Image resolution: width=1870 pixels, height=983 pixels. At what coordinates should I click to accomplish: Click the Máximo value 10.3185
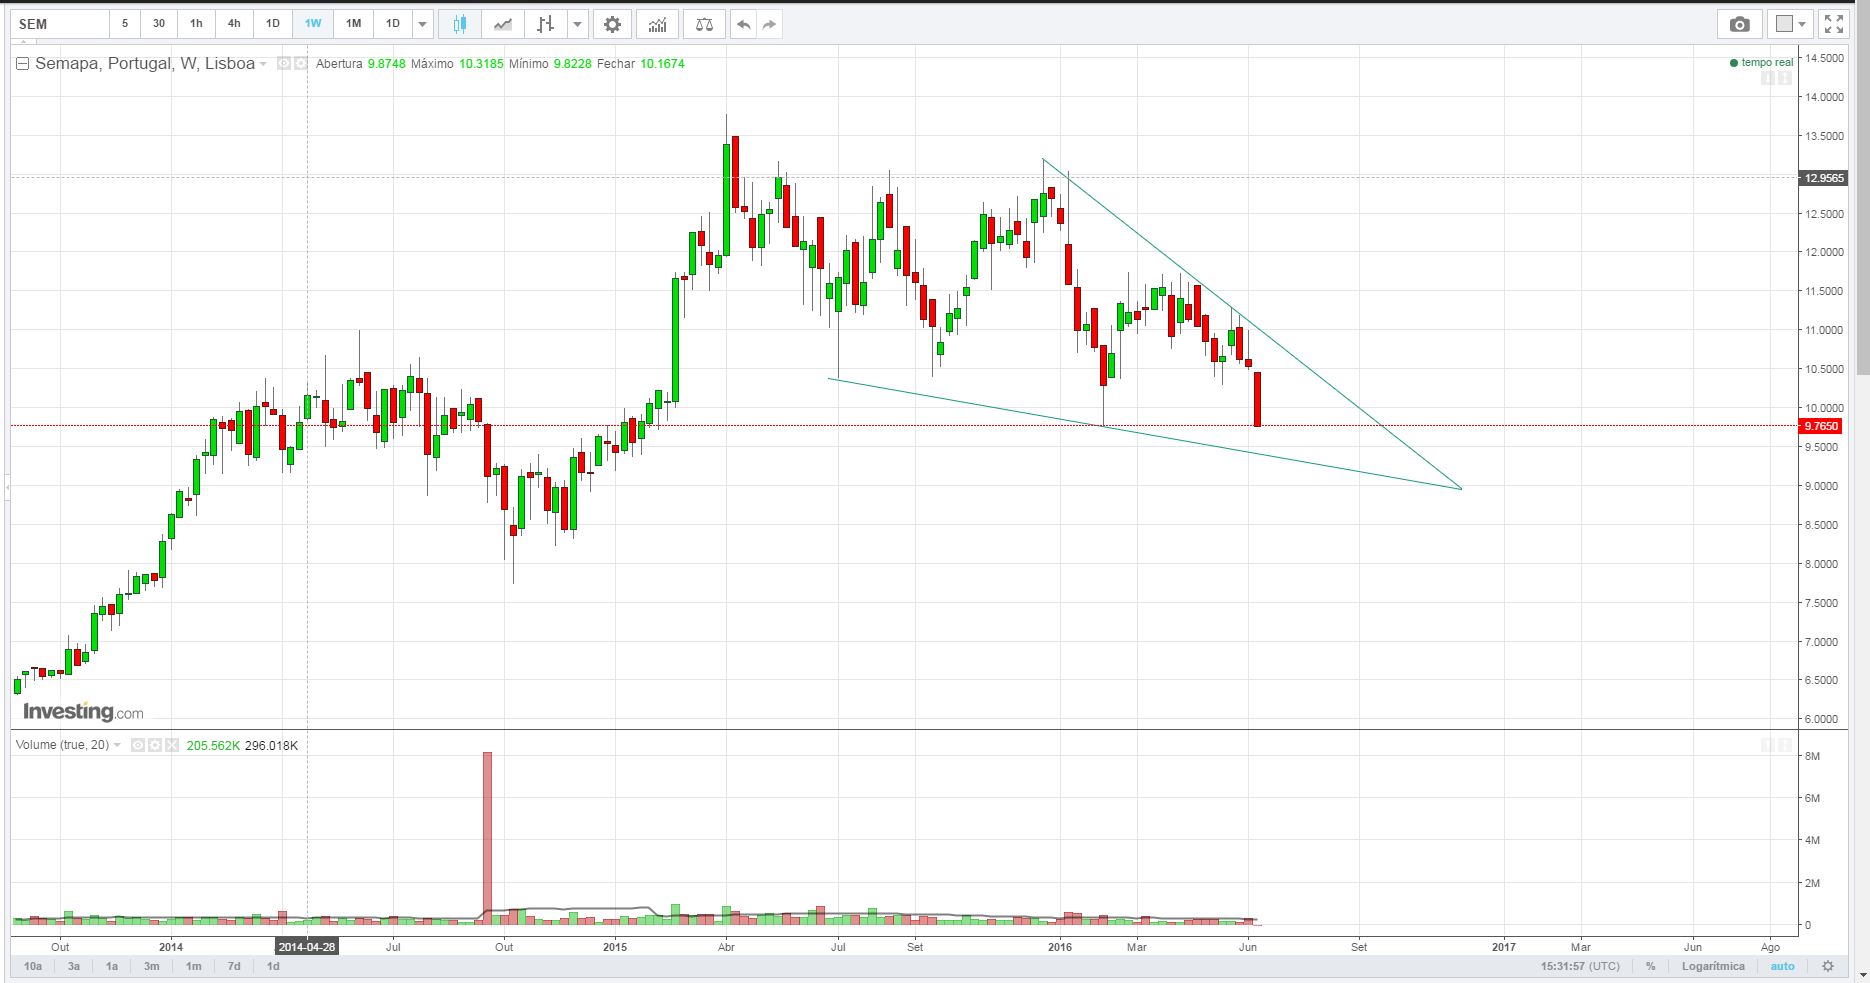[481, 64]
